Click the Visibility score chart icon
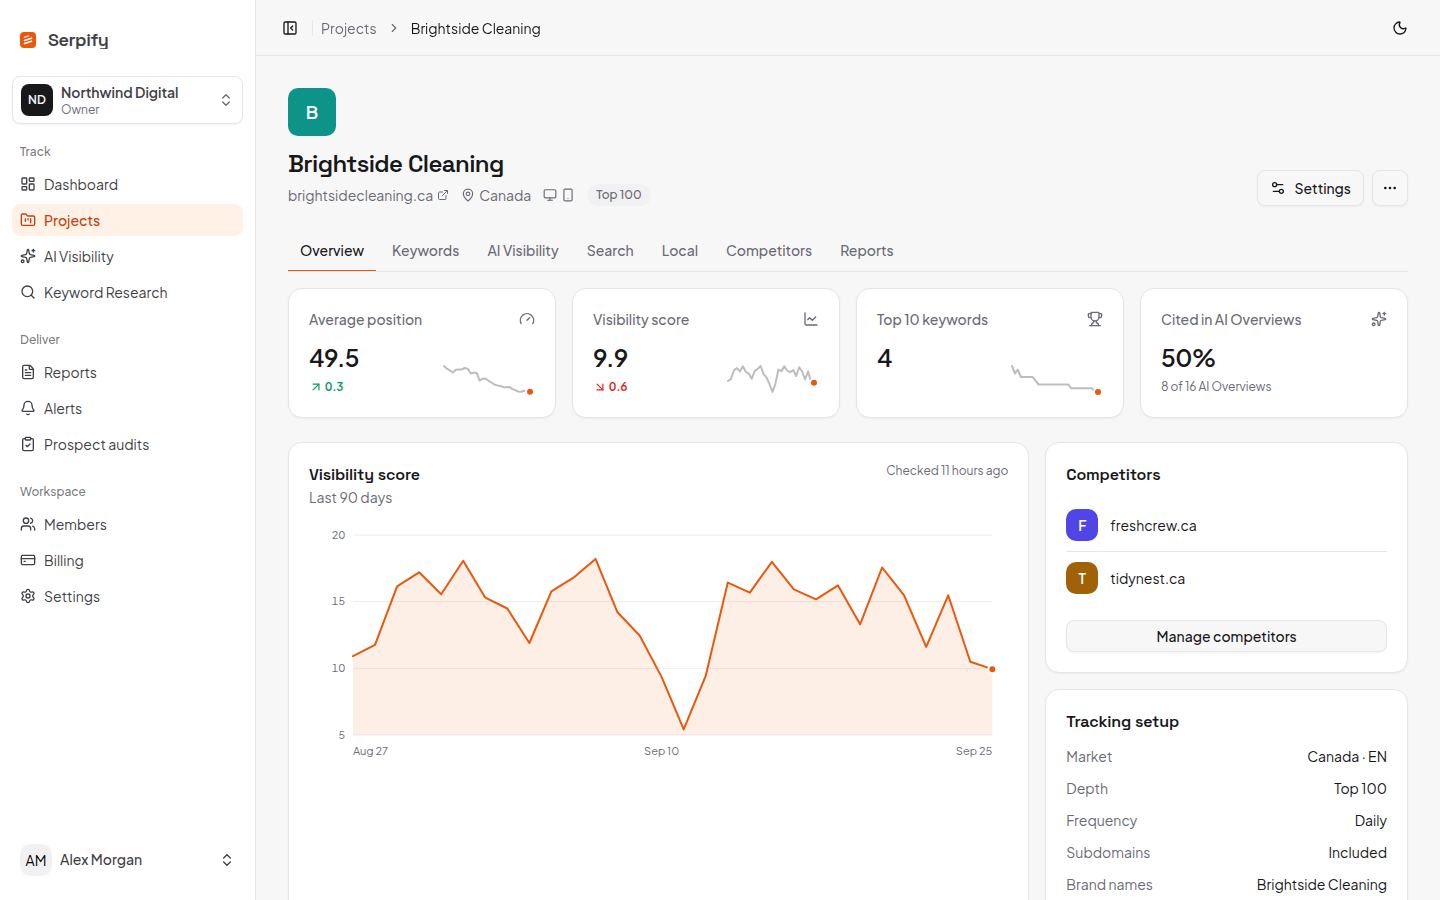This screenshot has height=900, width=1440. [811, 319]
